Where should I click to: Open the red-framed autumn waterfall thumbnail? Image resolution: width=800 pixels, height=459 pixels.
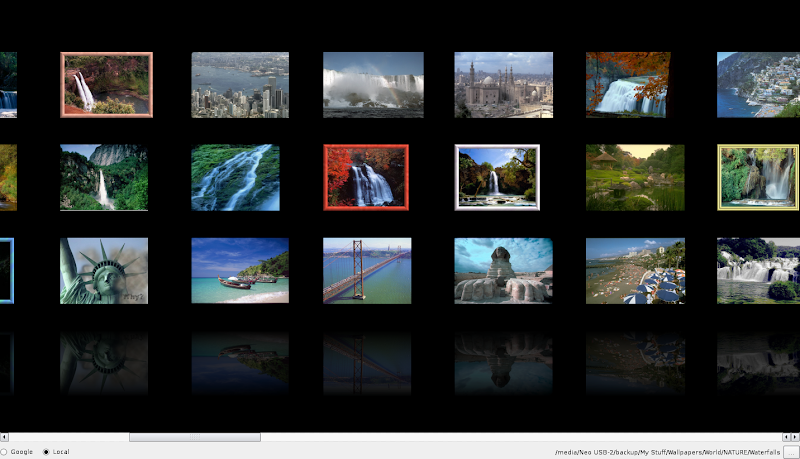pyautogui.click(x=366, y=177)
